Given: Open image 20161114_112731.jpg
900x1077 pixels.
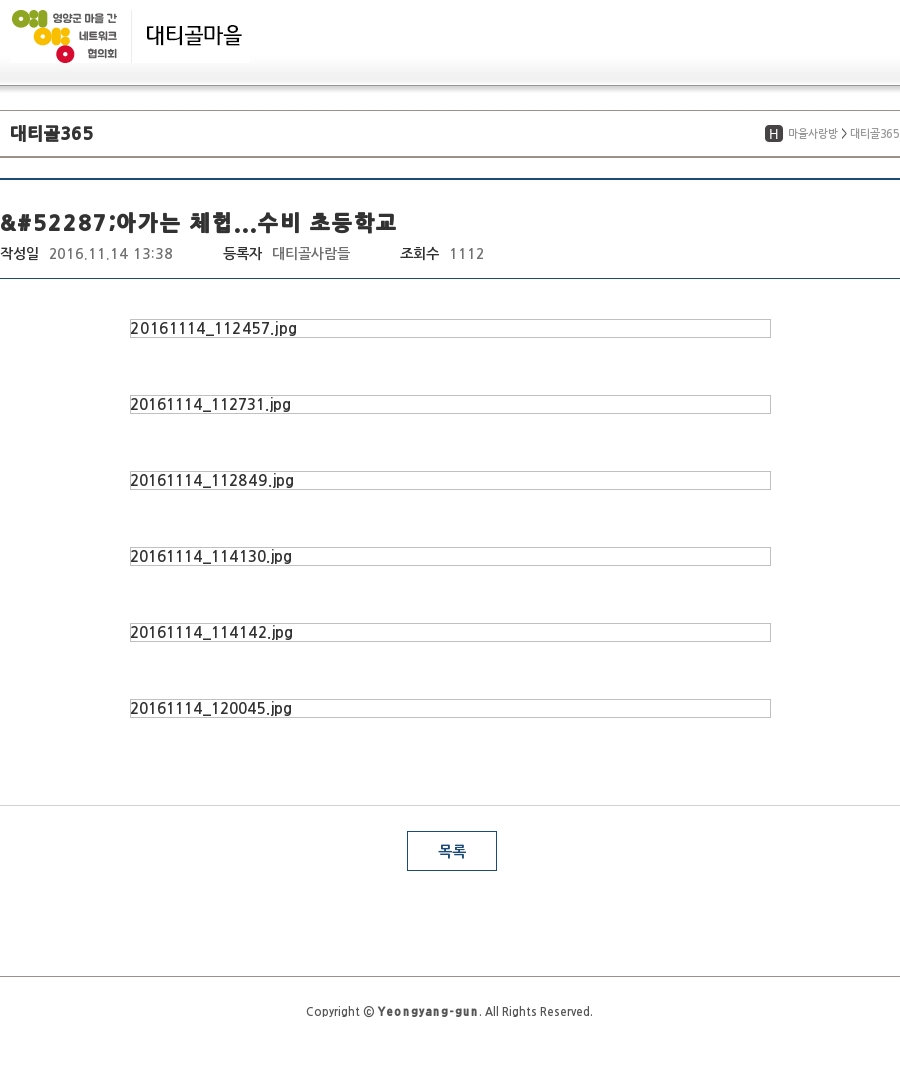Looking at the screenshot, I should (x=450, y=404).
